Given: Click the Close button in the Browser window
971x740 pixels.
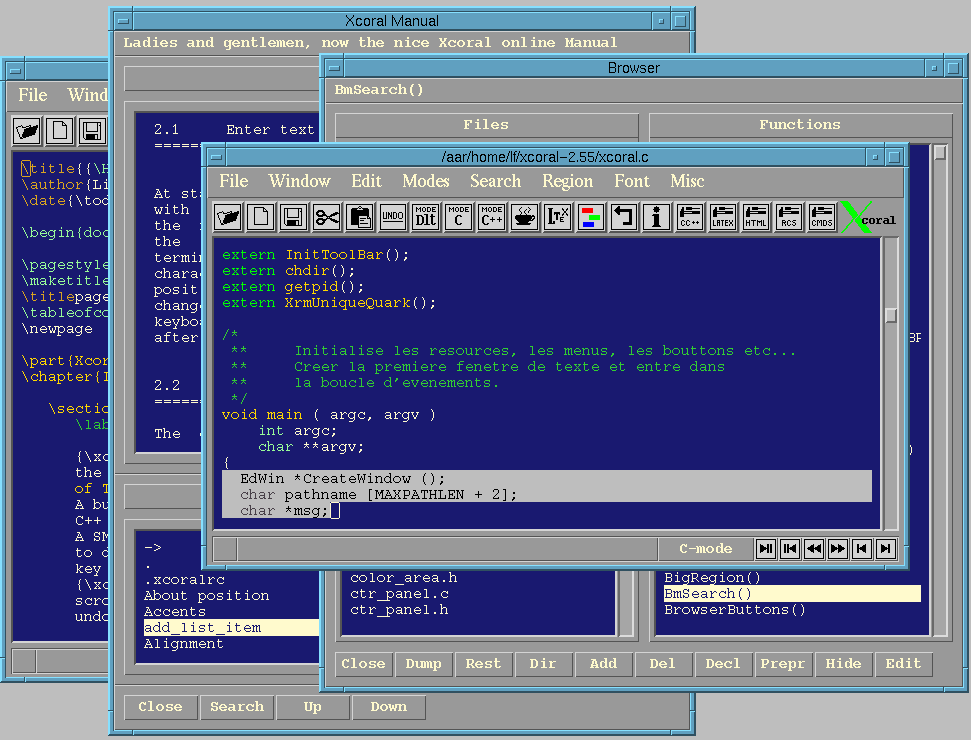Looking at the screenshot, I should click(364, 664).
